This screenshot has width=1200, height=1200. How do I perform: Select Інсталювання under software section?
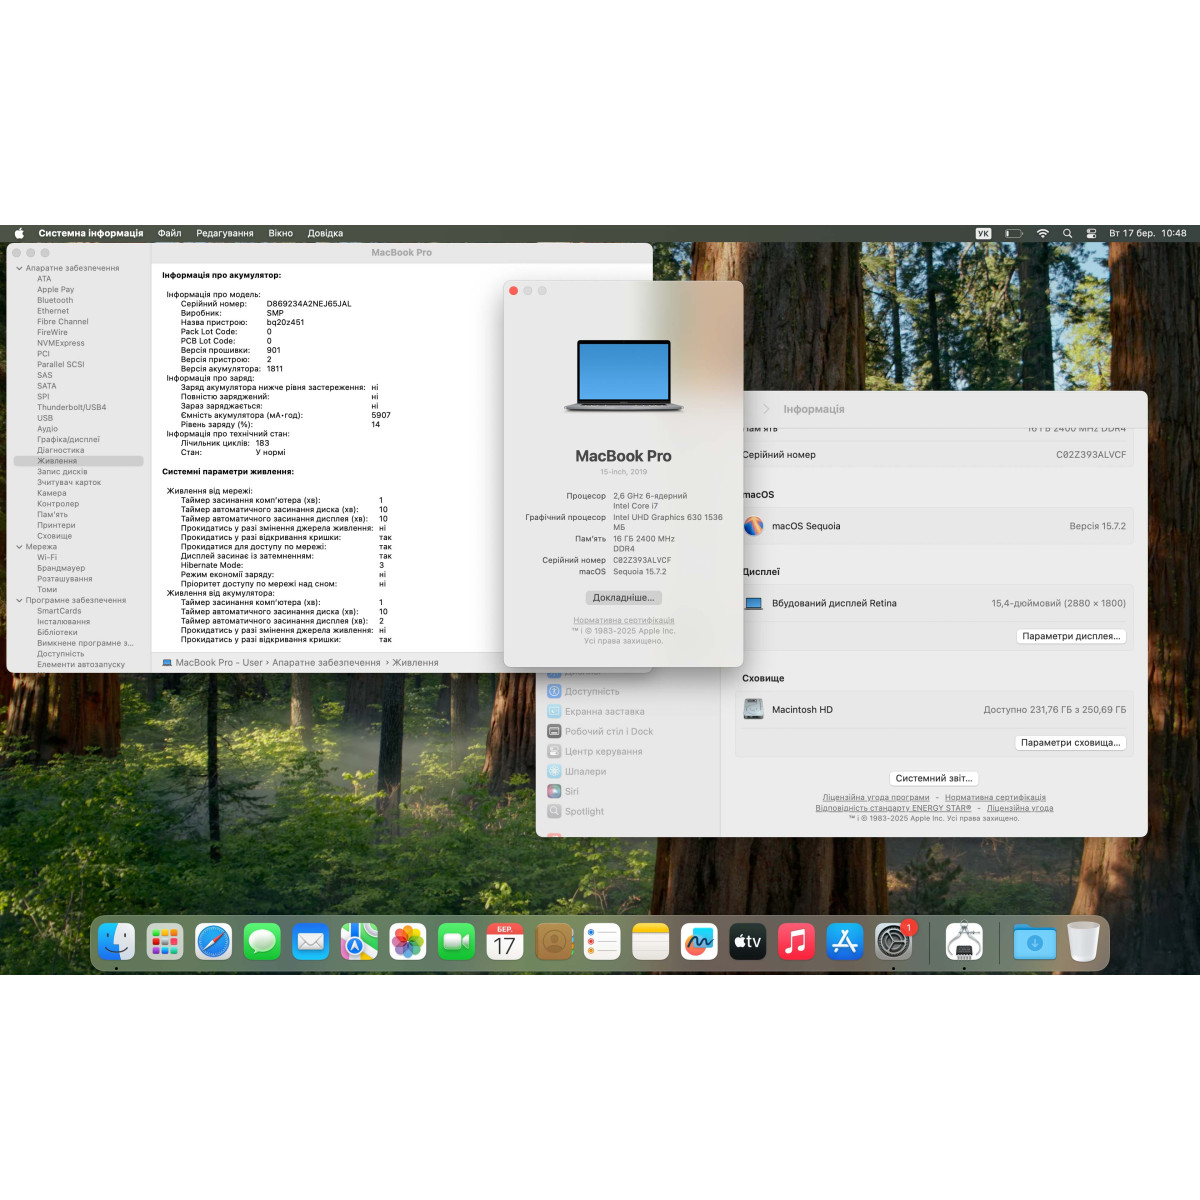click(63, 622)
